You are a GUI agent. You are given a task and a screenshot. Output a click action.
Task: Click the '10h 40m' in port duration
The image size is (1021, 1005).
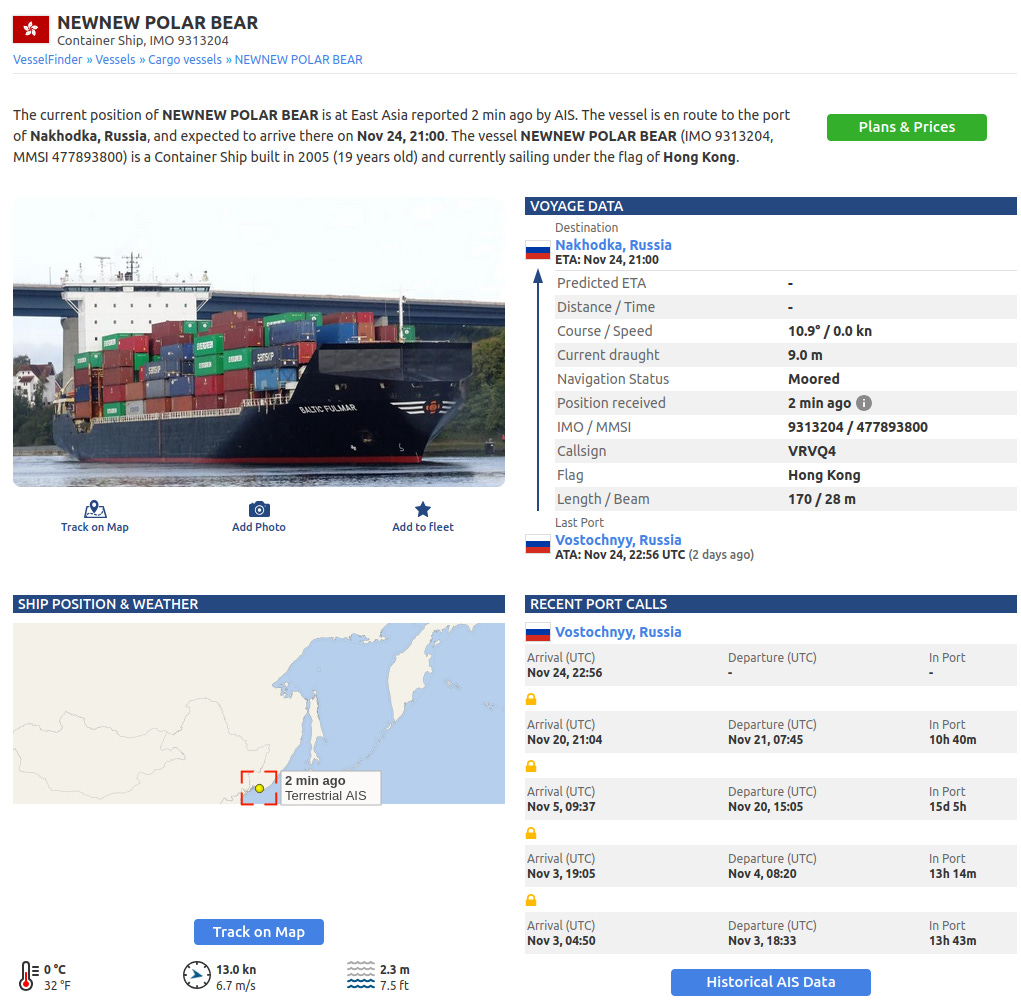pos(952,740)
